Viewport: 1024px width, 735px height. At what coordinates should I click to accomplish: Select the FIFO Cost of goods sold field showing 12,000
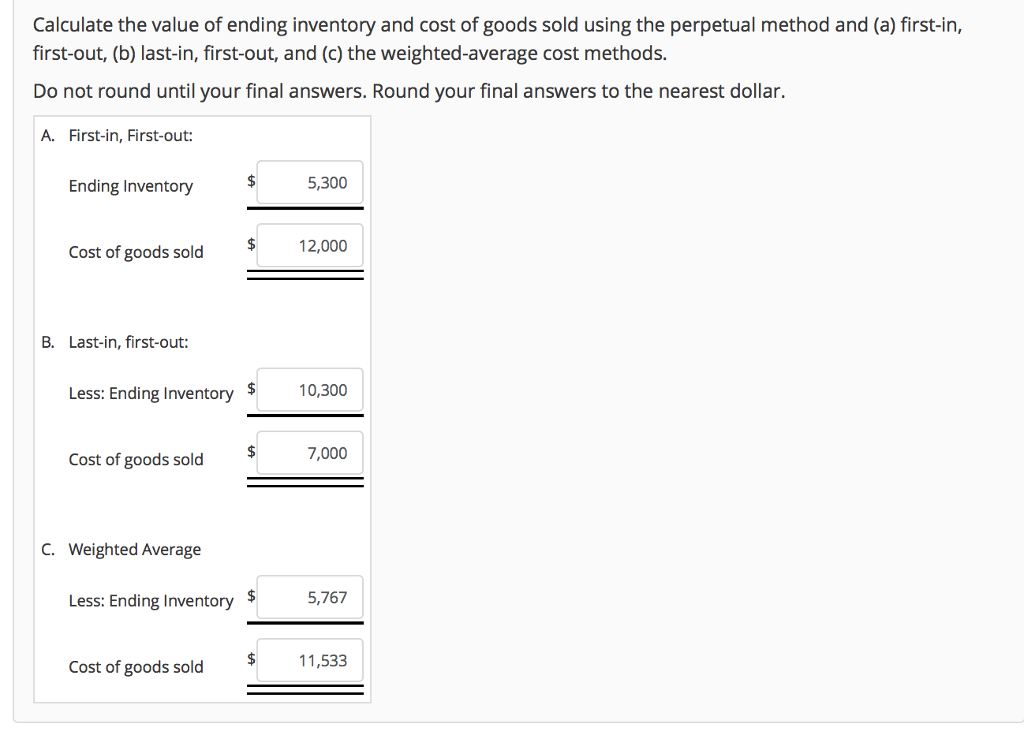[309, 246]
